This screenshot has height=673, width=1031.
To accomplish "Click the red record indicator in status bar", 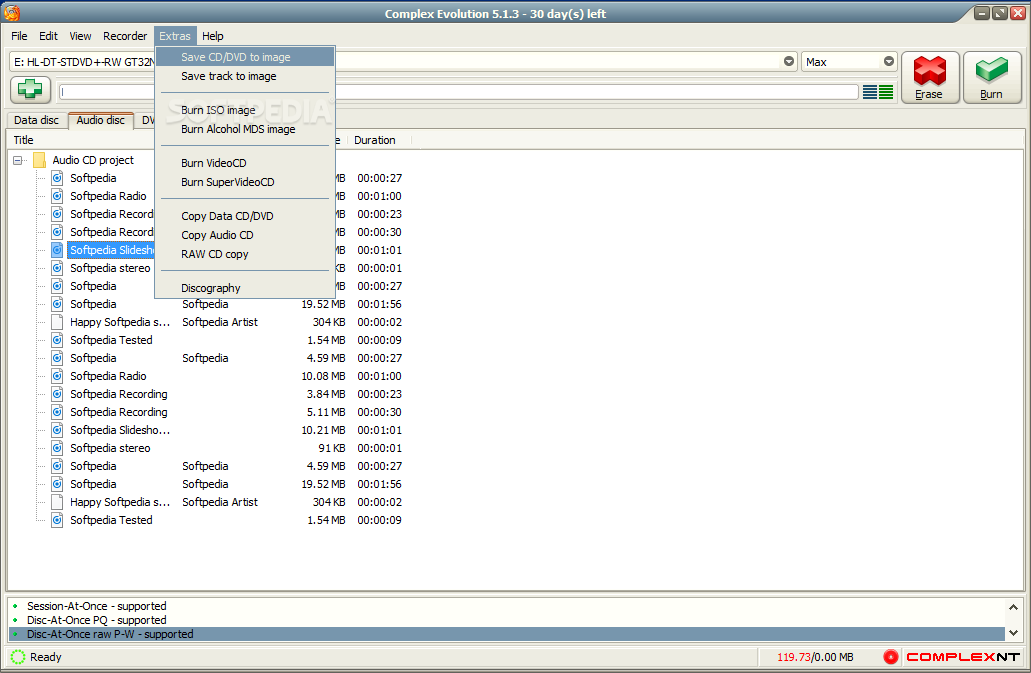I will tap(890, 656).
